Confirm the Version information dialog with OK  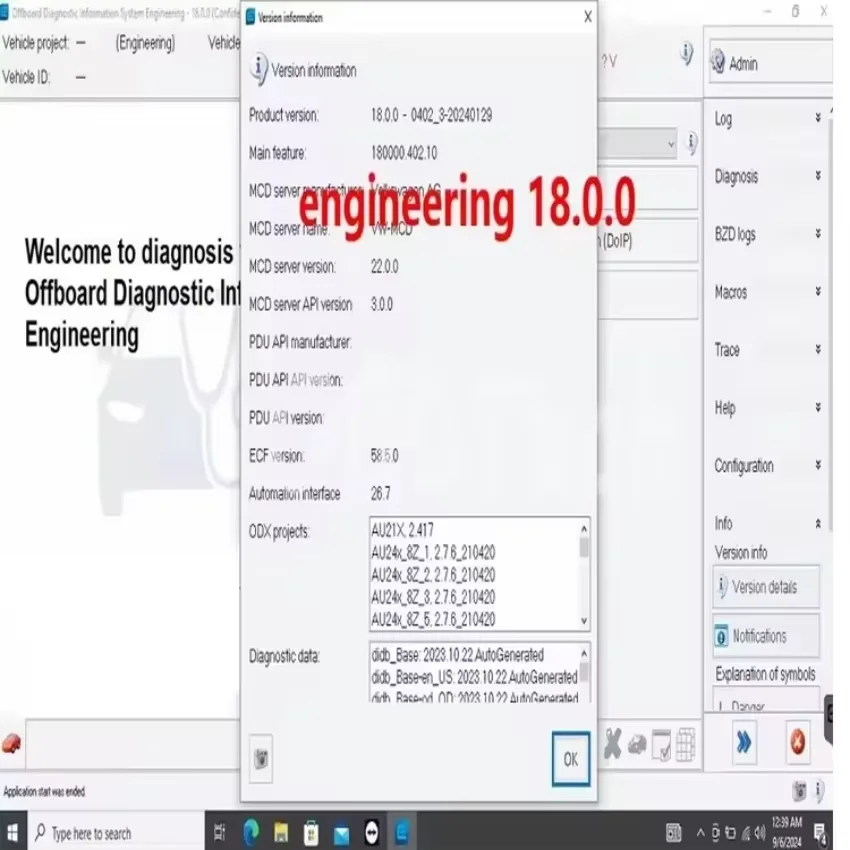point(570,759)
